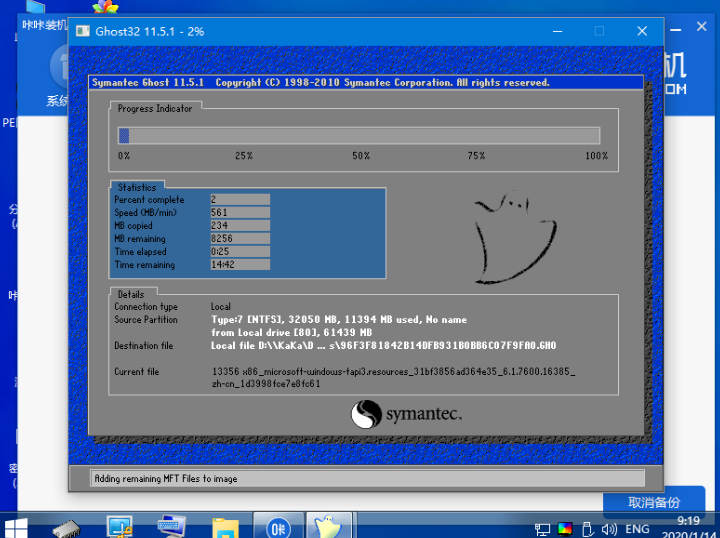Click the Speed value 561
This screenshot has width=720, height=538.
pyautogui.click(x=240, y=213)
